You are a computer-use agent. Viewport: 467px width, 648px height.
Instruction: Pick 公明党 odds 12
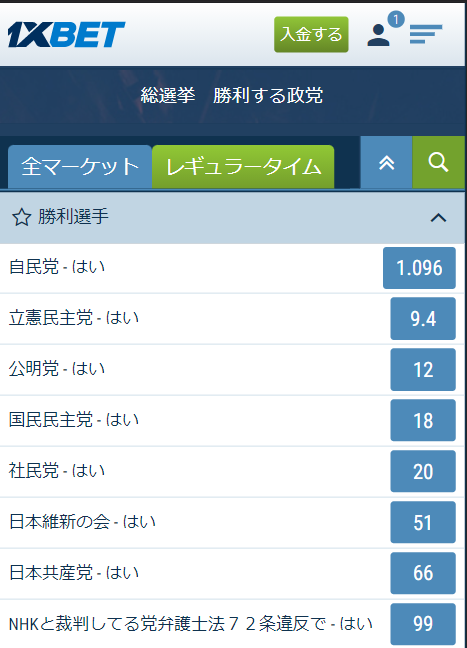tap(423, 369)
